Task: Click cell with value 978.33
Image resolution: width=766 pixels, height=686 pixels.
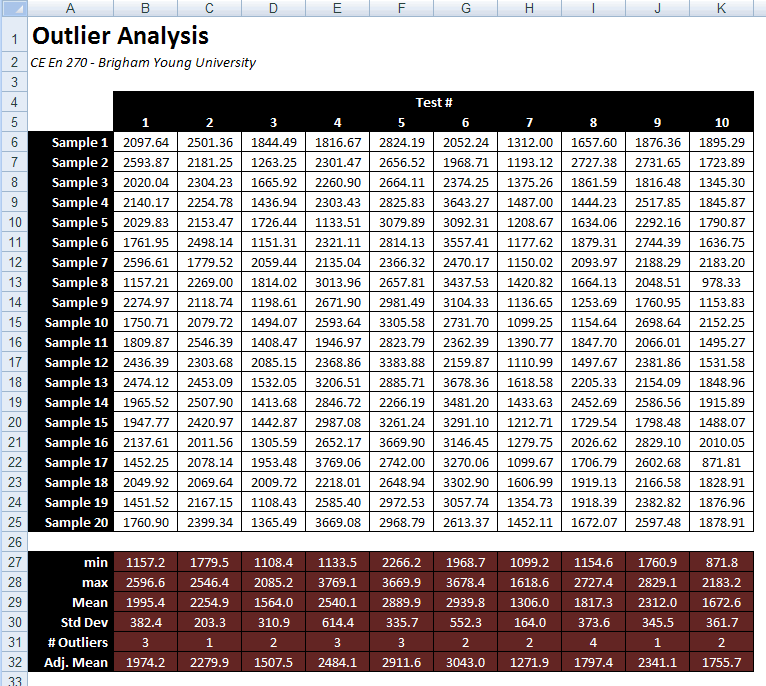Action: [722, 282]
